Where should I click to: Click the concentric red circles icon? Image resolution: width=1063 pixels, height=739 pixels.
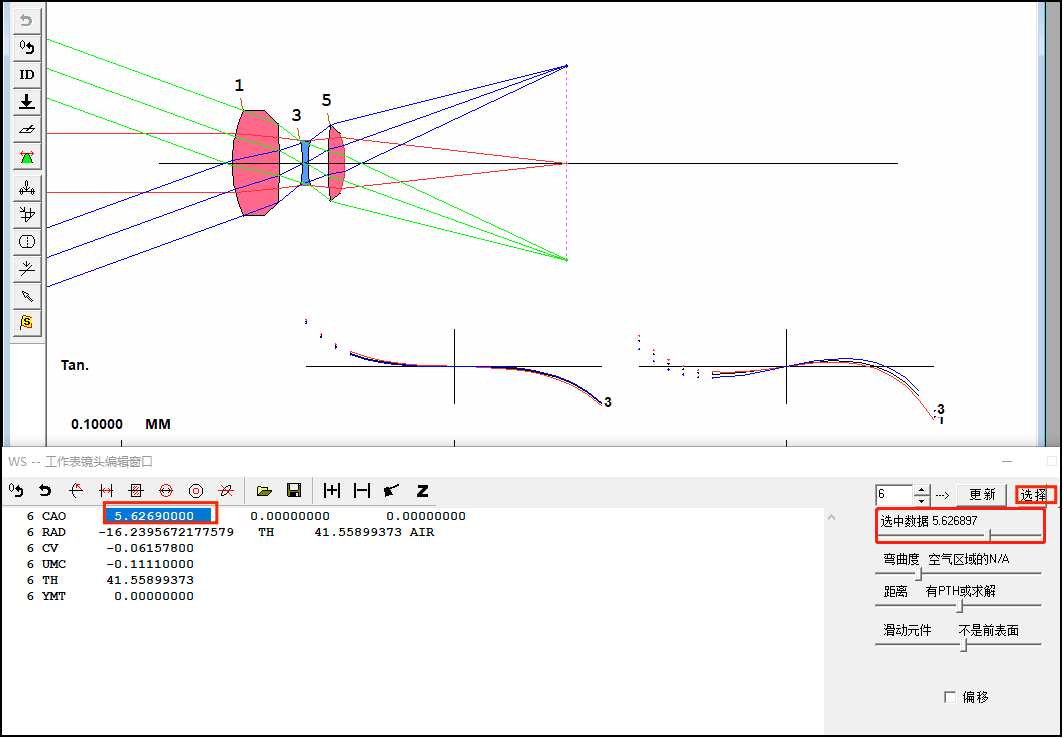tap(195, 490)
